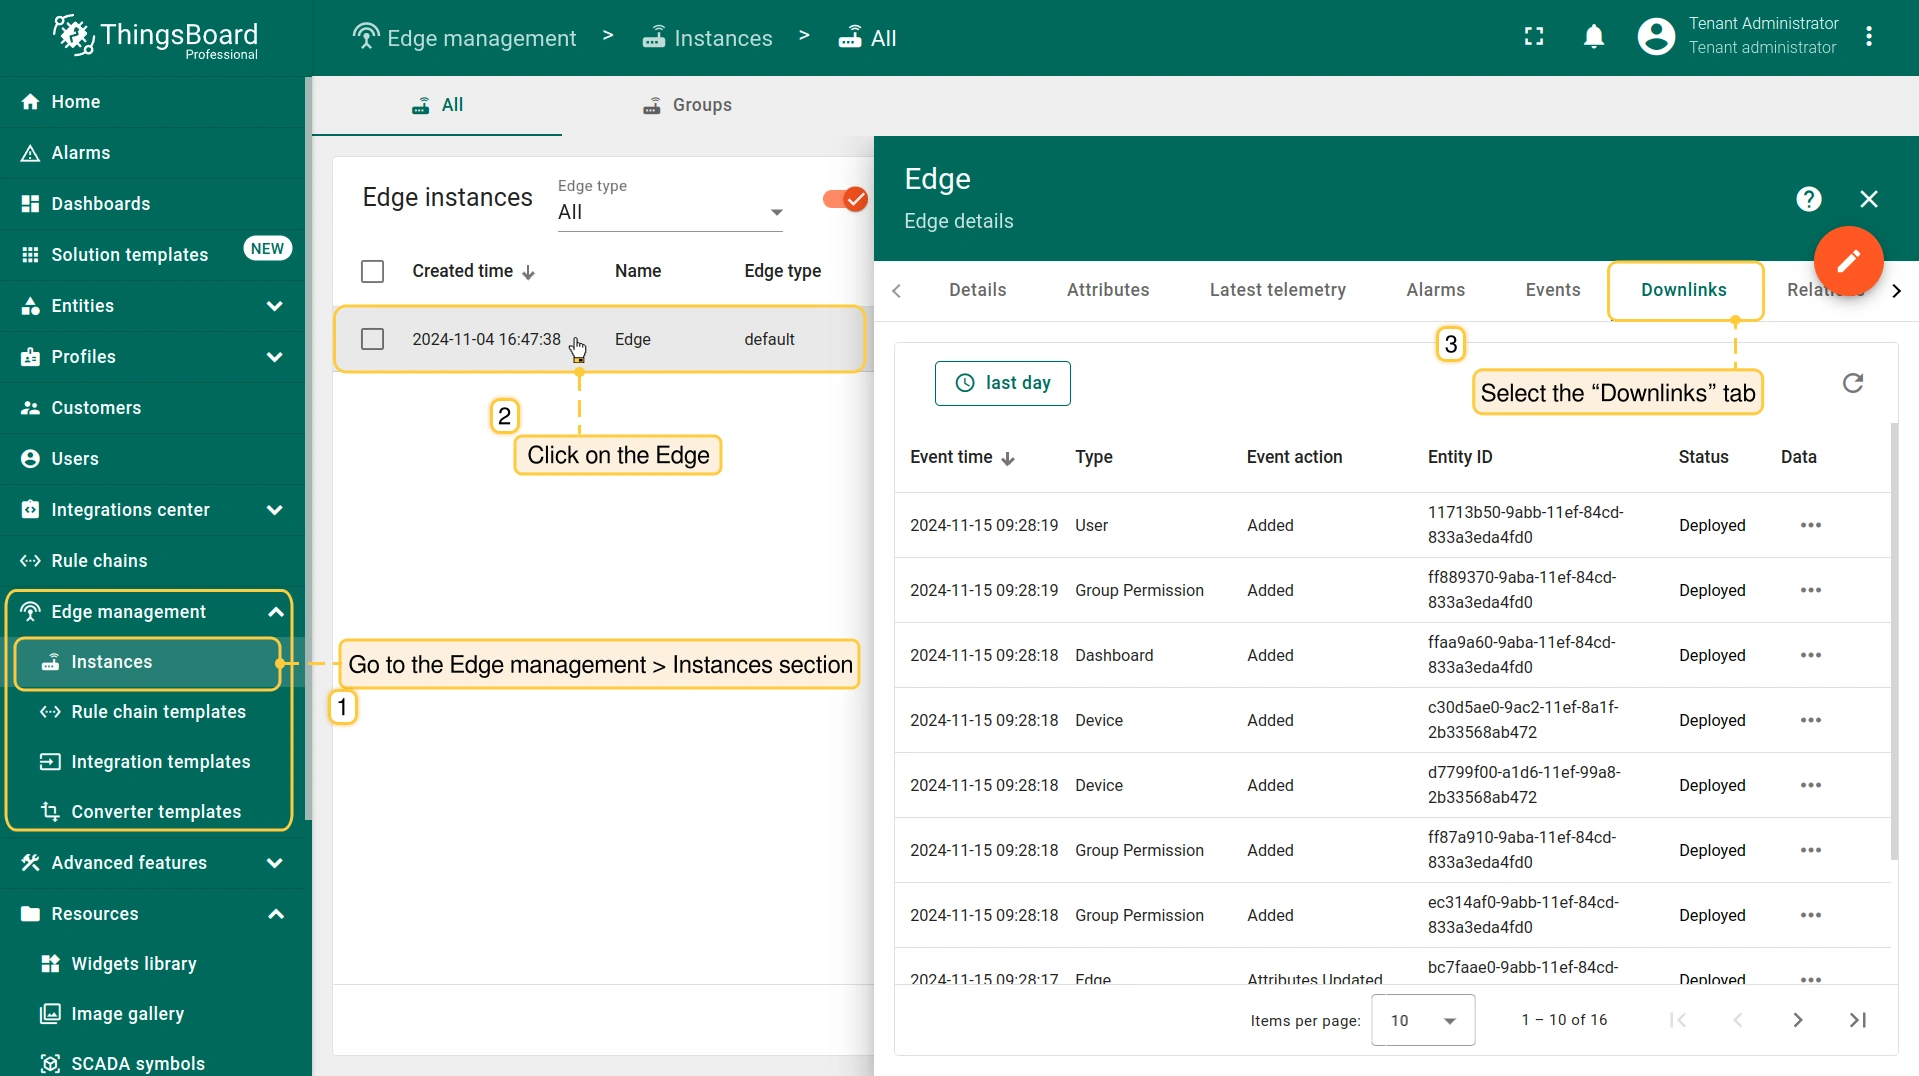The image size is (1919, 1076).
Task: Refresh the downlinks table
Action: [1853, 383]
